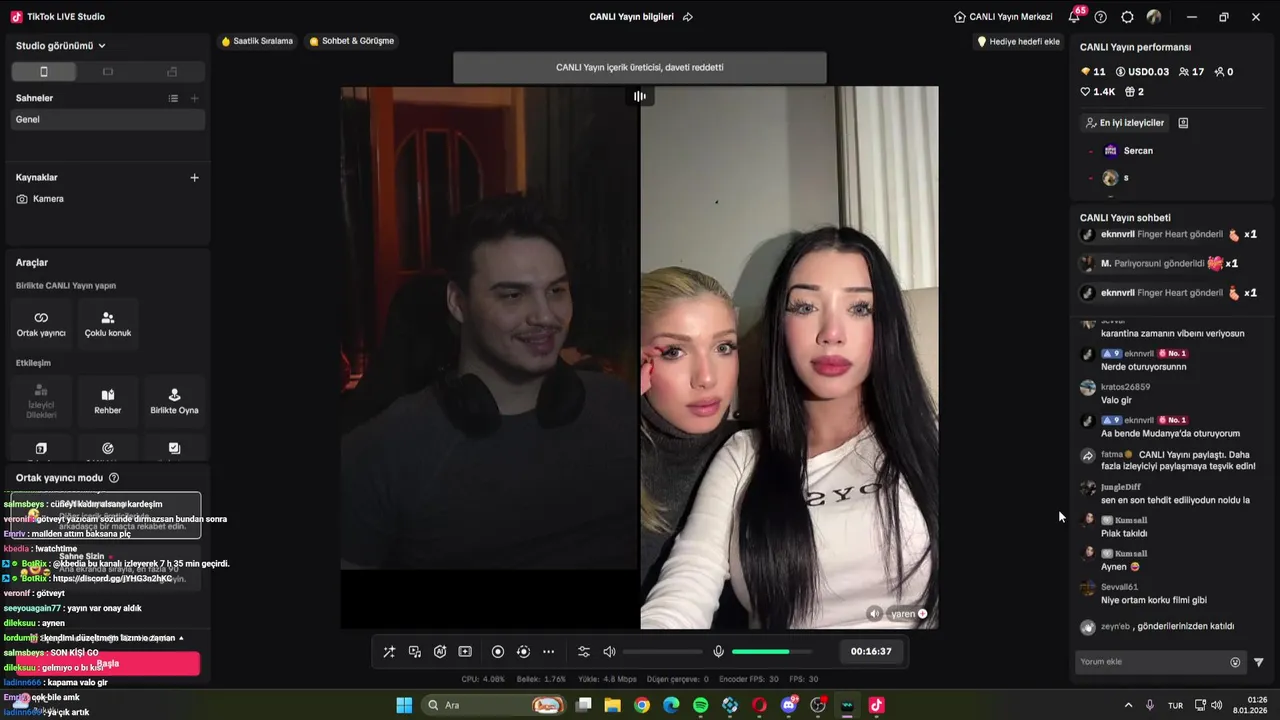1280x720 pixels.
Task: Click the likes count 1.4K
Action: click(x=1098, y=92)
